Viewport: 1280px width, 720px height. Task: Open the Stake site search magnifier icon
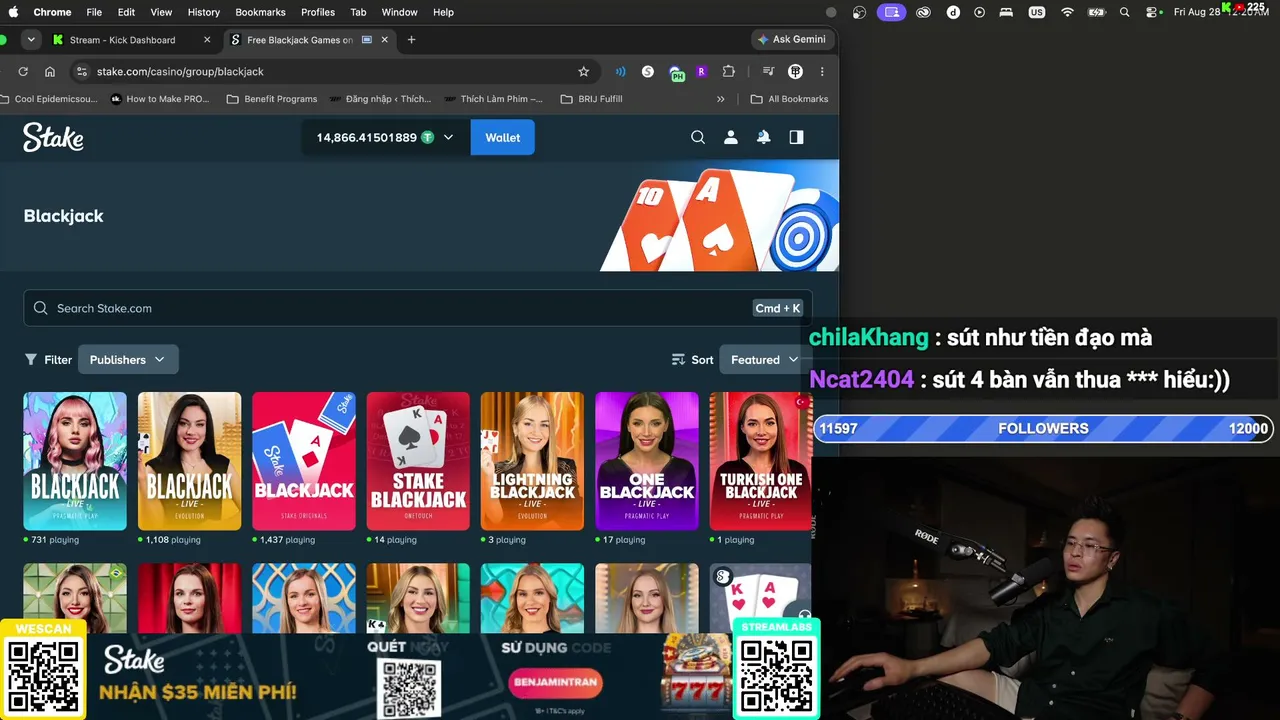click(x=698, y=137)
